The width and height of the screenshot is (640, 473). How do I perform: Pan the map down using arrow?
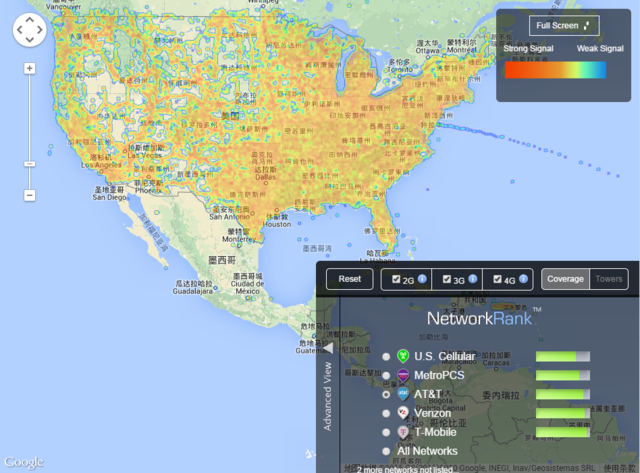tap(29, 42)
